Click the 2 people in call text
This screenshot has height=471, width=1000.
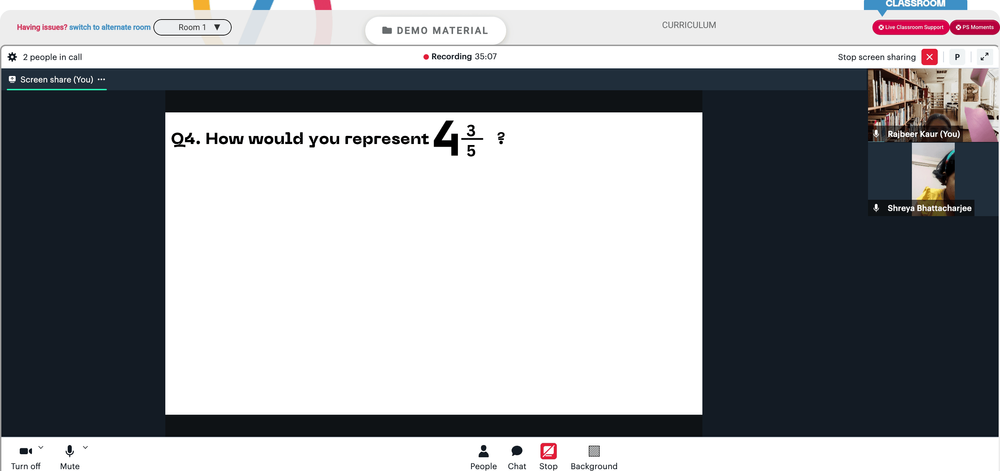point(52,57)
